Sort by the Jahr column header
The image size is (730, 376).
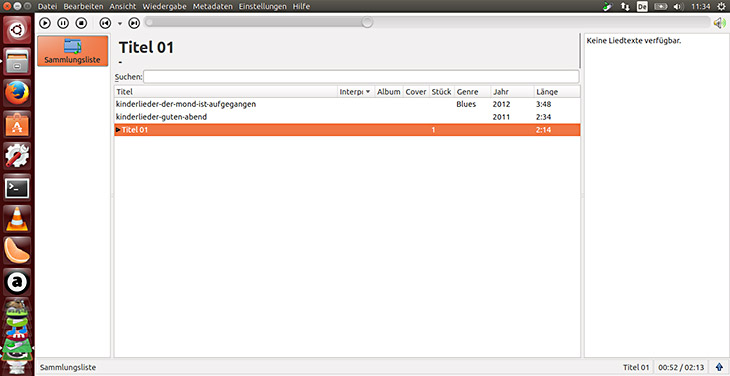(512, 92)
